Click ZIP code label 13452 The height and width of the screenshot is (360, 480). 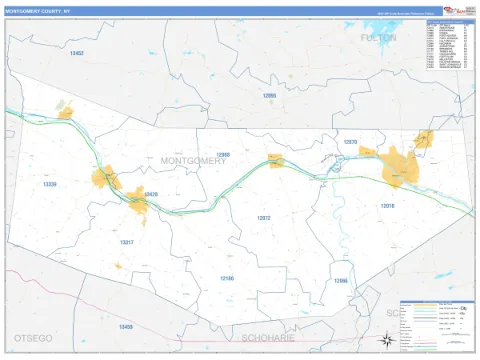(77, 53)
